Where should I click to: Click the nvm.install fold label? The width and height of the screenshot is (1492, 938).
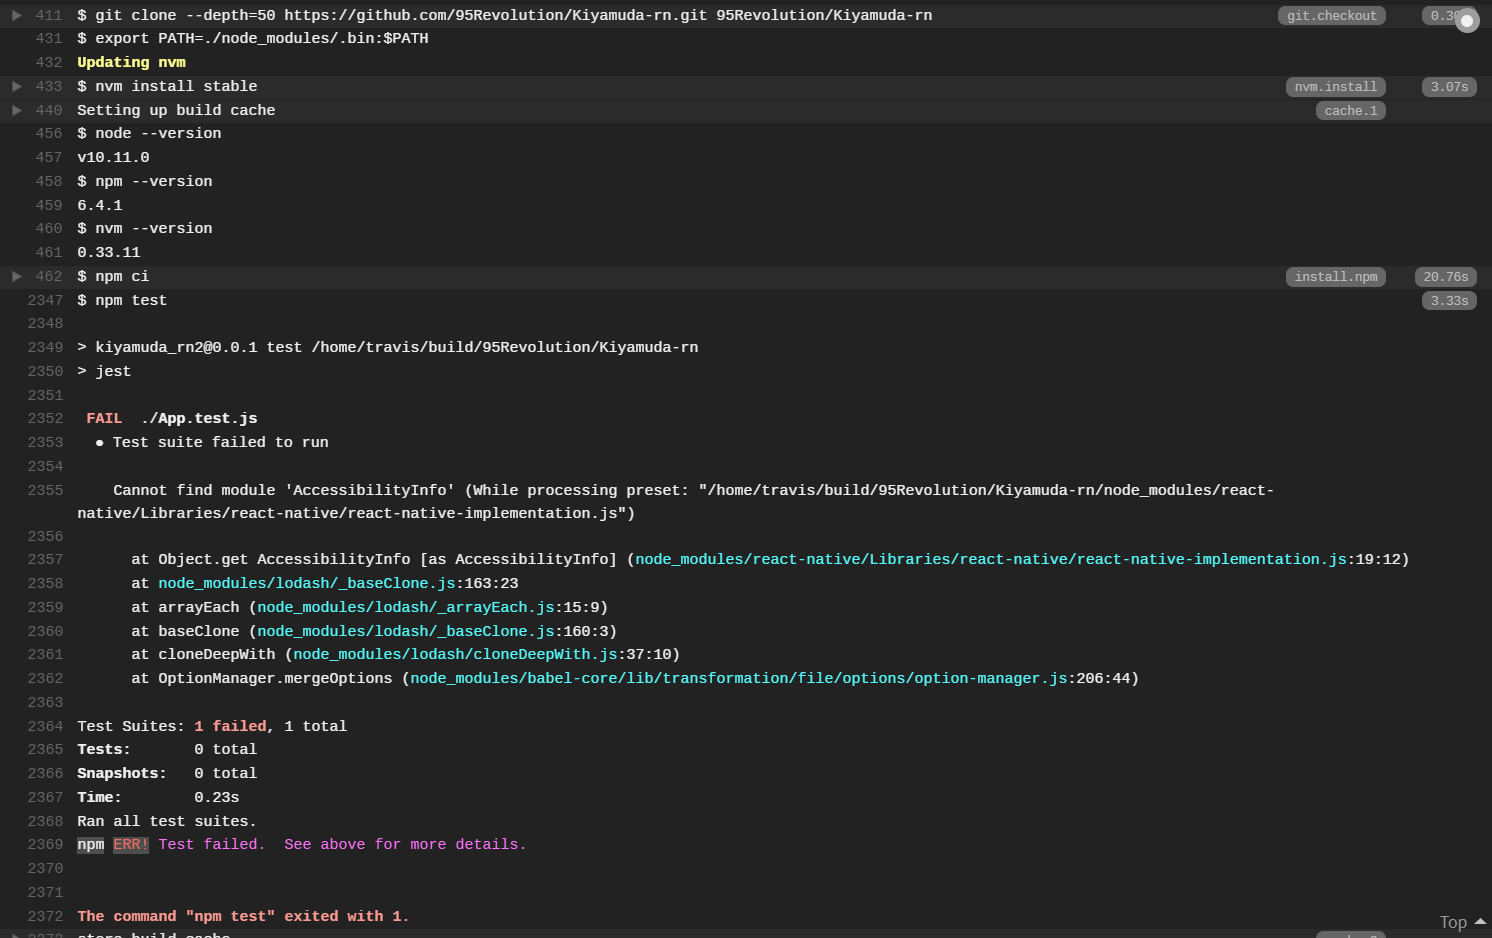coord(1335,87)
